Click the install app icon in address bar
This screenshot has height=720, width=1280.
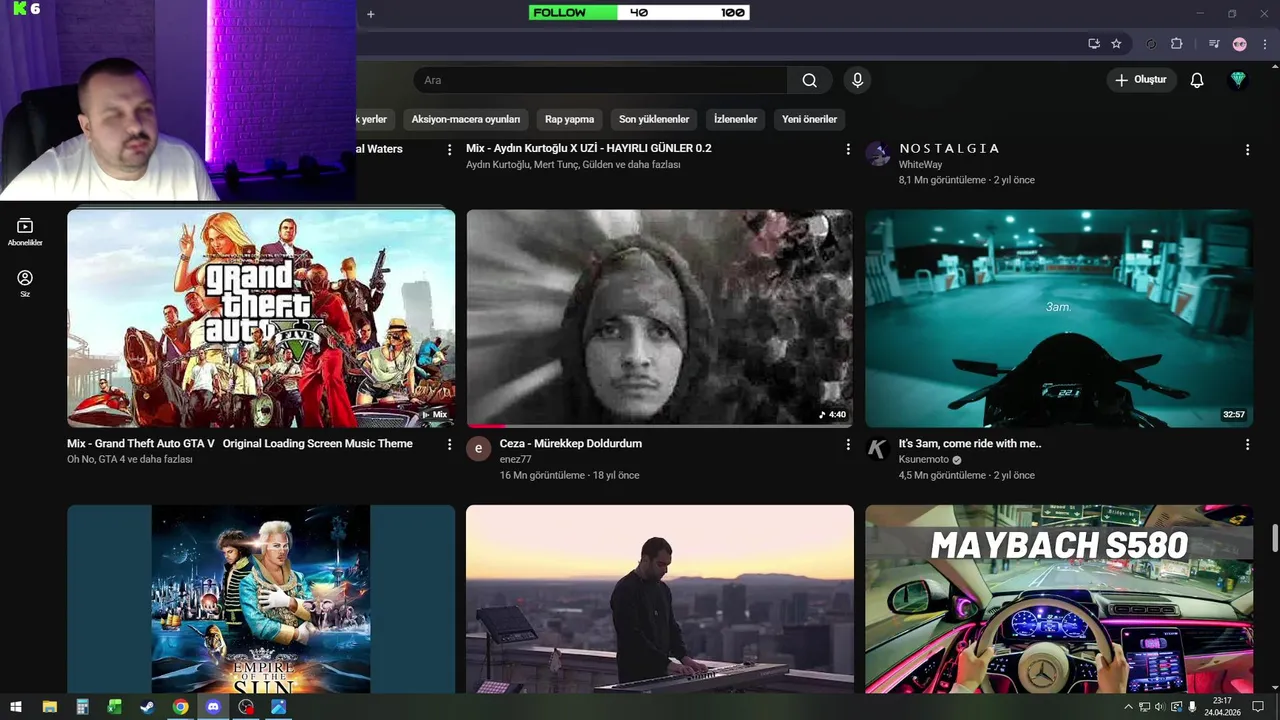pyautogui.click(x=1094, y=44)
